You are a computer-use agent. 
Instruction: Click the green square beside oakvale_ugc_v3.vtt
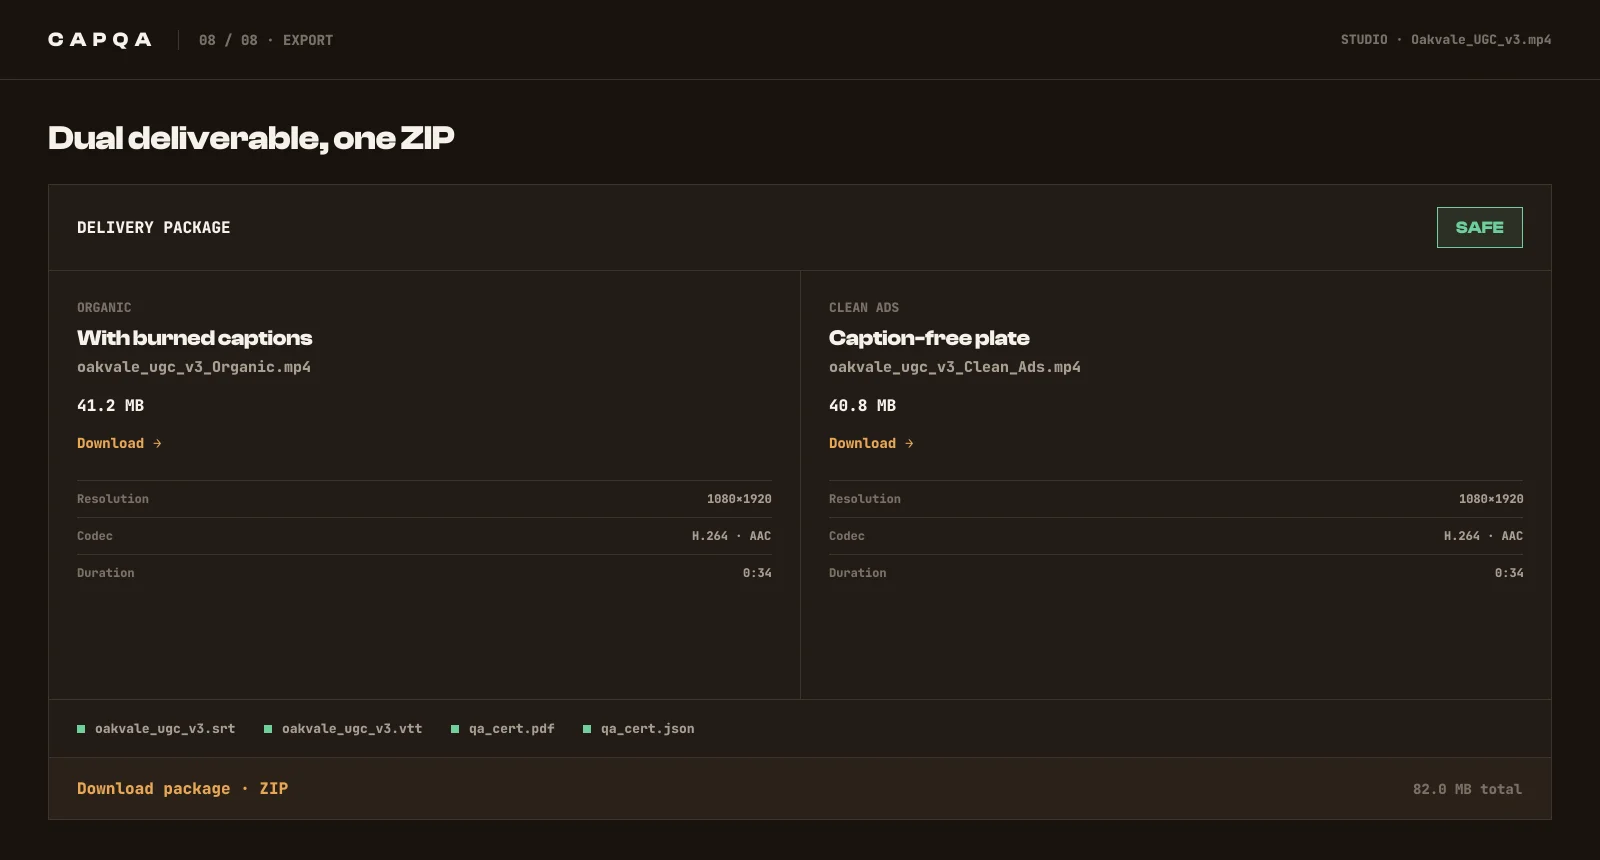[x=268, y=729]
